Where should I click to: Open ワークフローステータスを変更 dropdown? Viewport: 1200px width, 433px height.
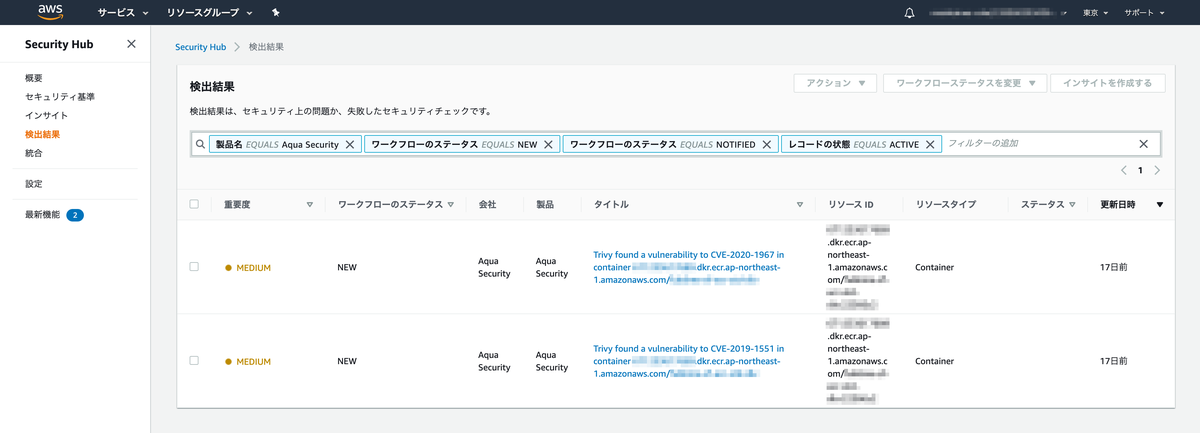965,84
